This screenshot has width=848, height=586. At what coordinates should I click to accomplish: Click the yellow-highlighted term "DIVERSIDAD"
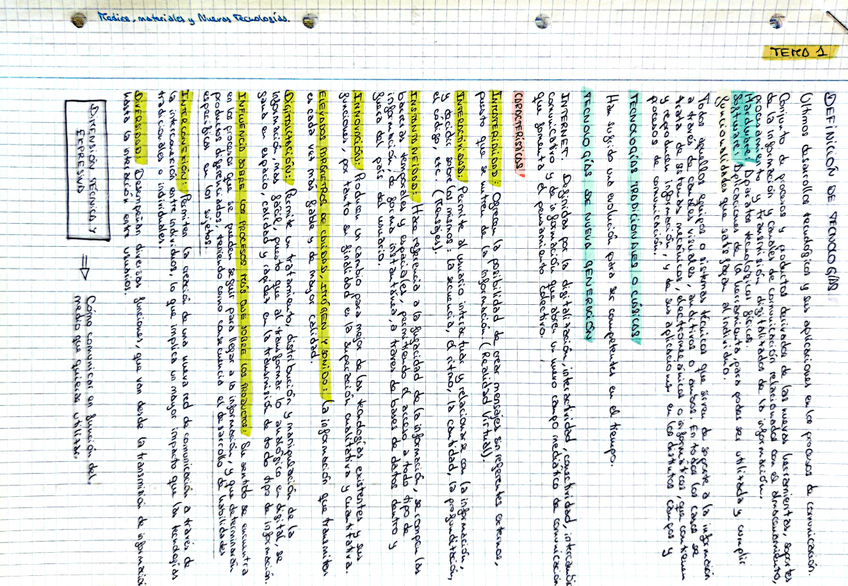(140, 126)
